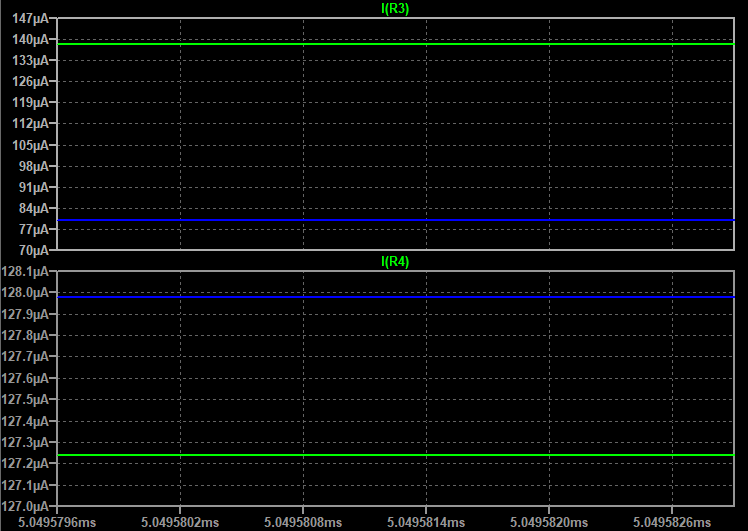Click the I(R4) trace label in the lower pane
The height and width of the screenshot is (531, 748).
click(395, 261)
